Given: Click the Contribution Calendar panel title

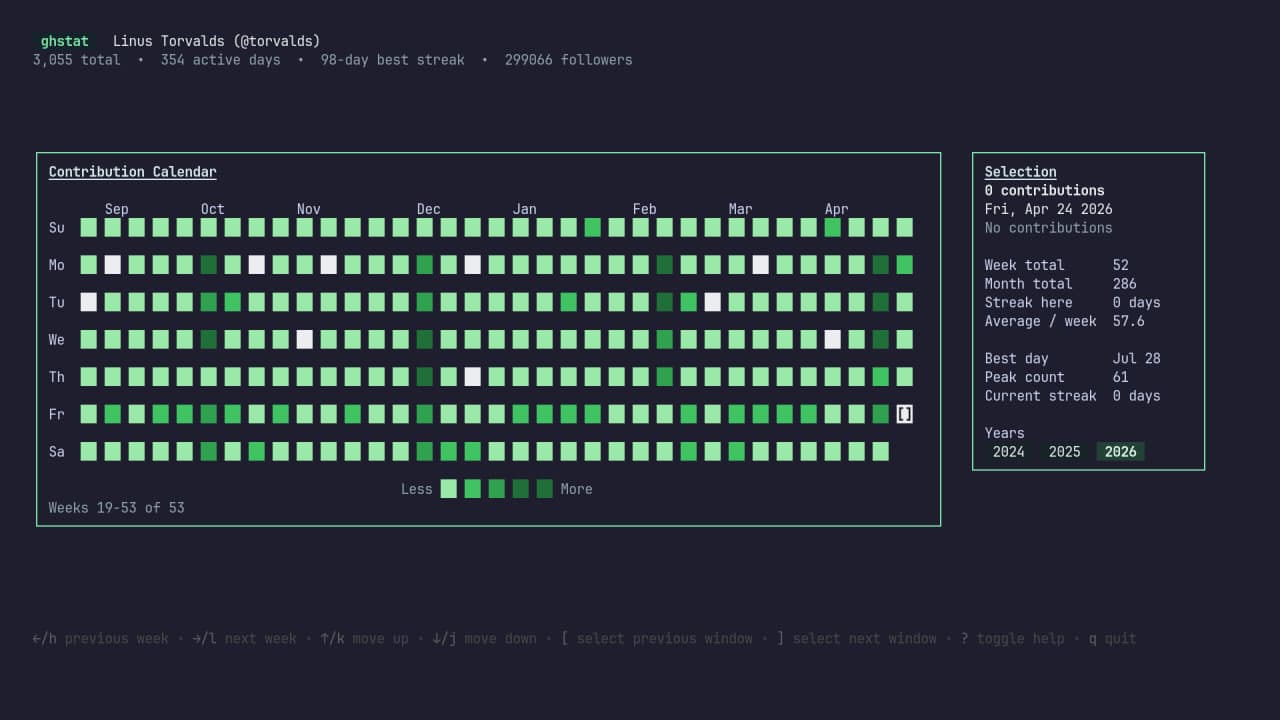Looking at the screenshot, I should [x=132, y=172].
